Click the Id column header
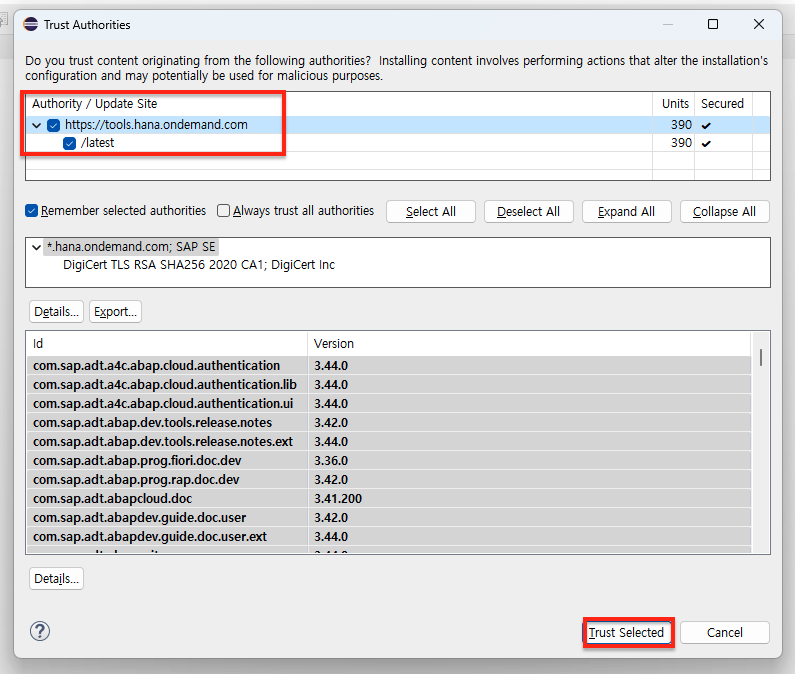The image size is (795, 674). (x=167, y=343)
